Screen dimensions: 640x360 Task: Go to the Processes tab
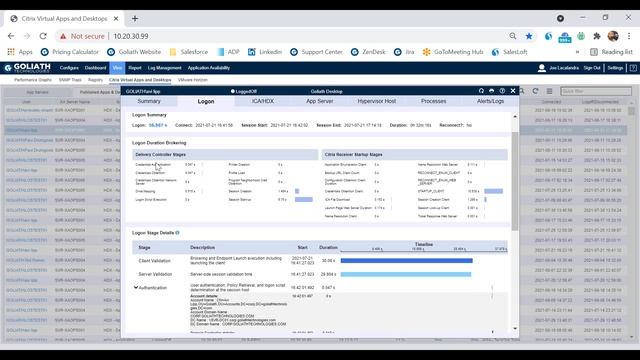(x=433, y=101)
